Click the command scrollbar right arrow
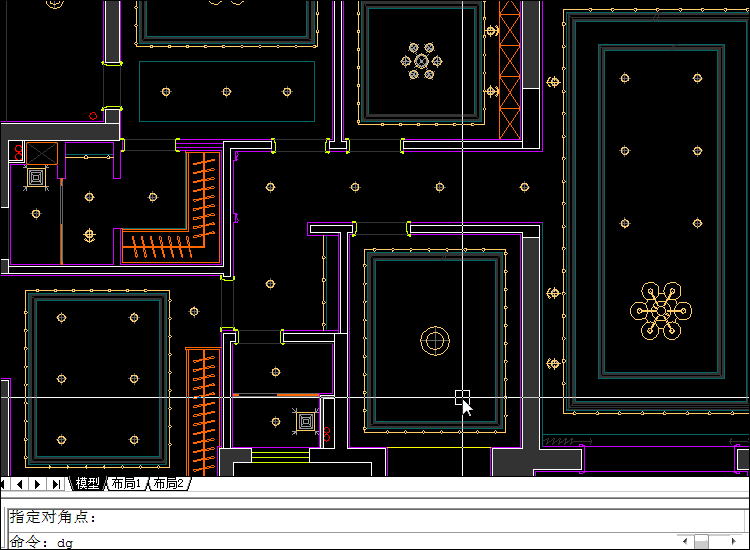750x550 pixels. pyautogui.click(x=734, y=541)
